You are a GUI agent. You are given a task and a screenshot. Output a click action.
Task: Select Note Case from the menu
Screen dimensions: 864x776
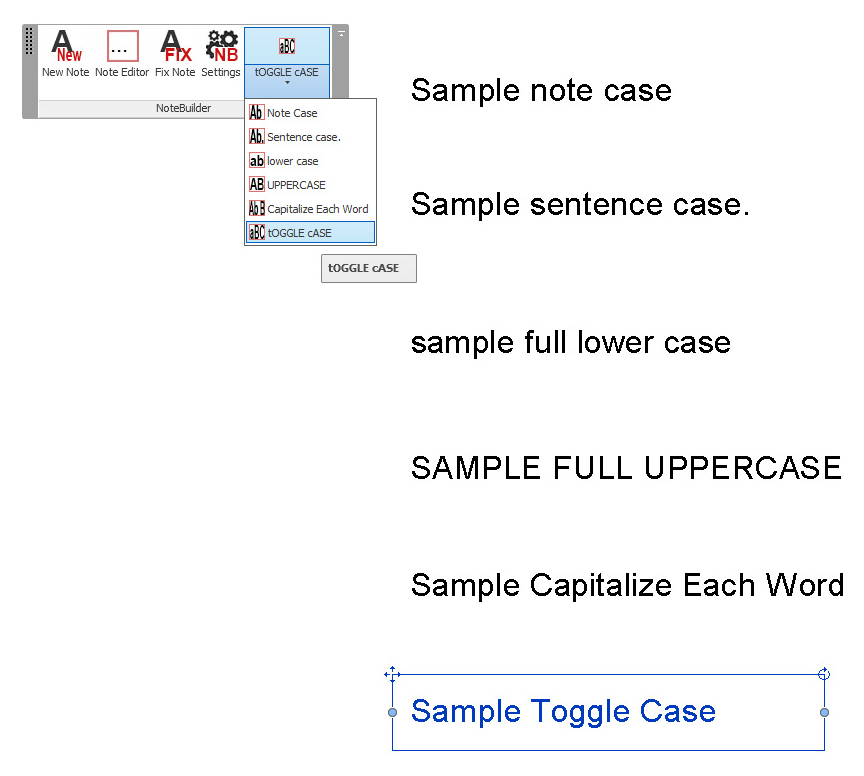pyautogui.click(x=290, y=113)
